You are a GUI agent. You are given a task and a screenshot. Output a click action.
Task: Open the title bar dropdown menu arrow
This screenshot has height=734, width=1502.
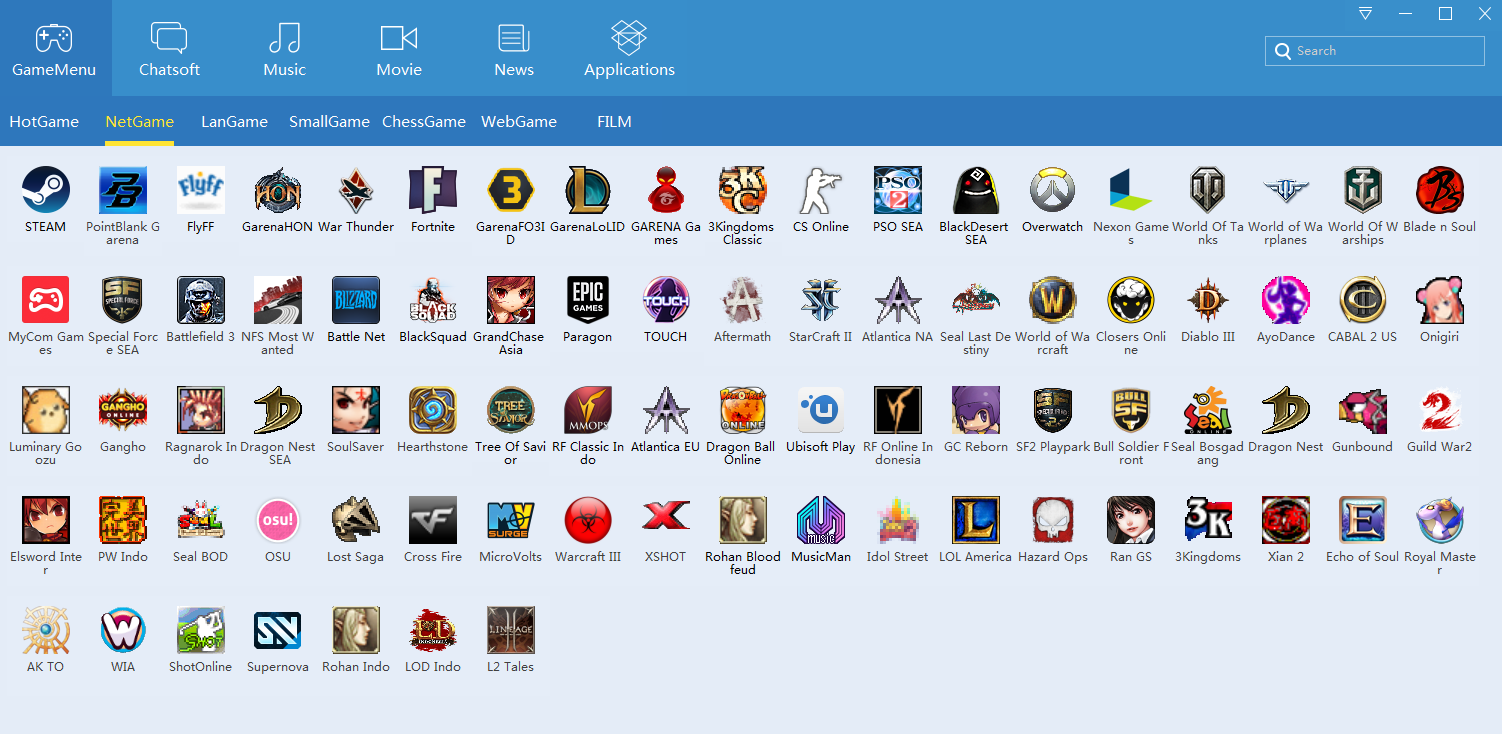1365,13
